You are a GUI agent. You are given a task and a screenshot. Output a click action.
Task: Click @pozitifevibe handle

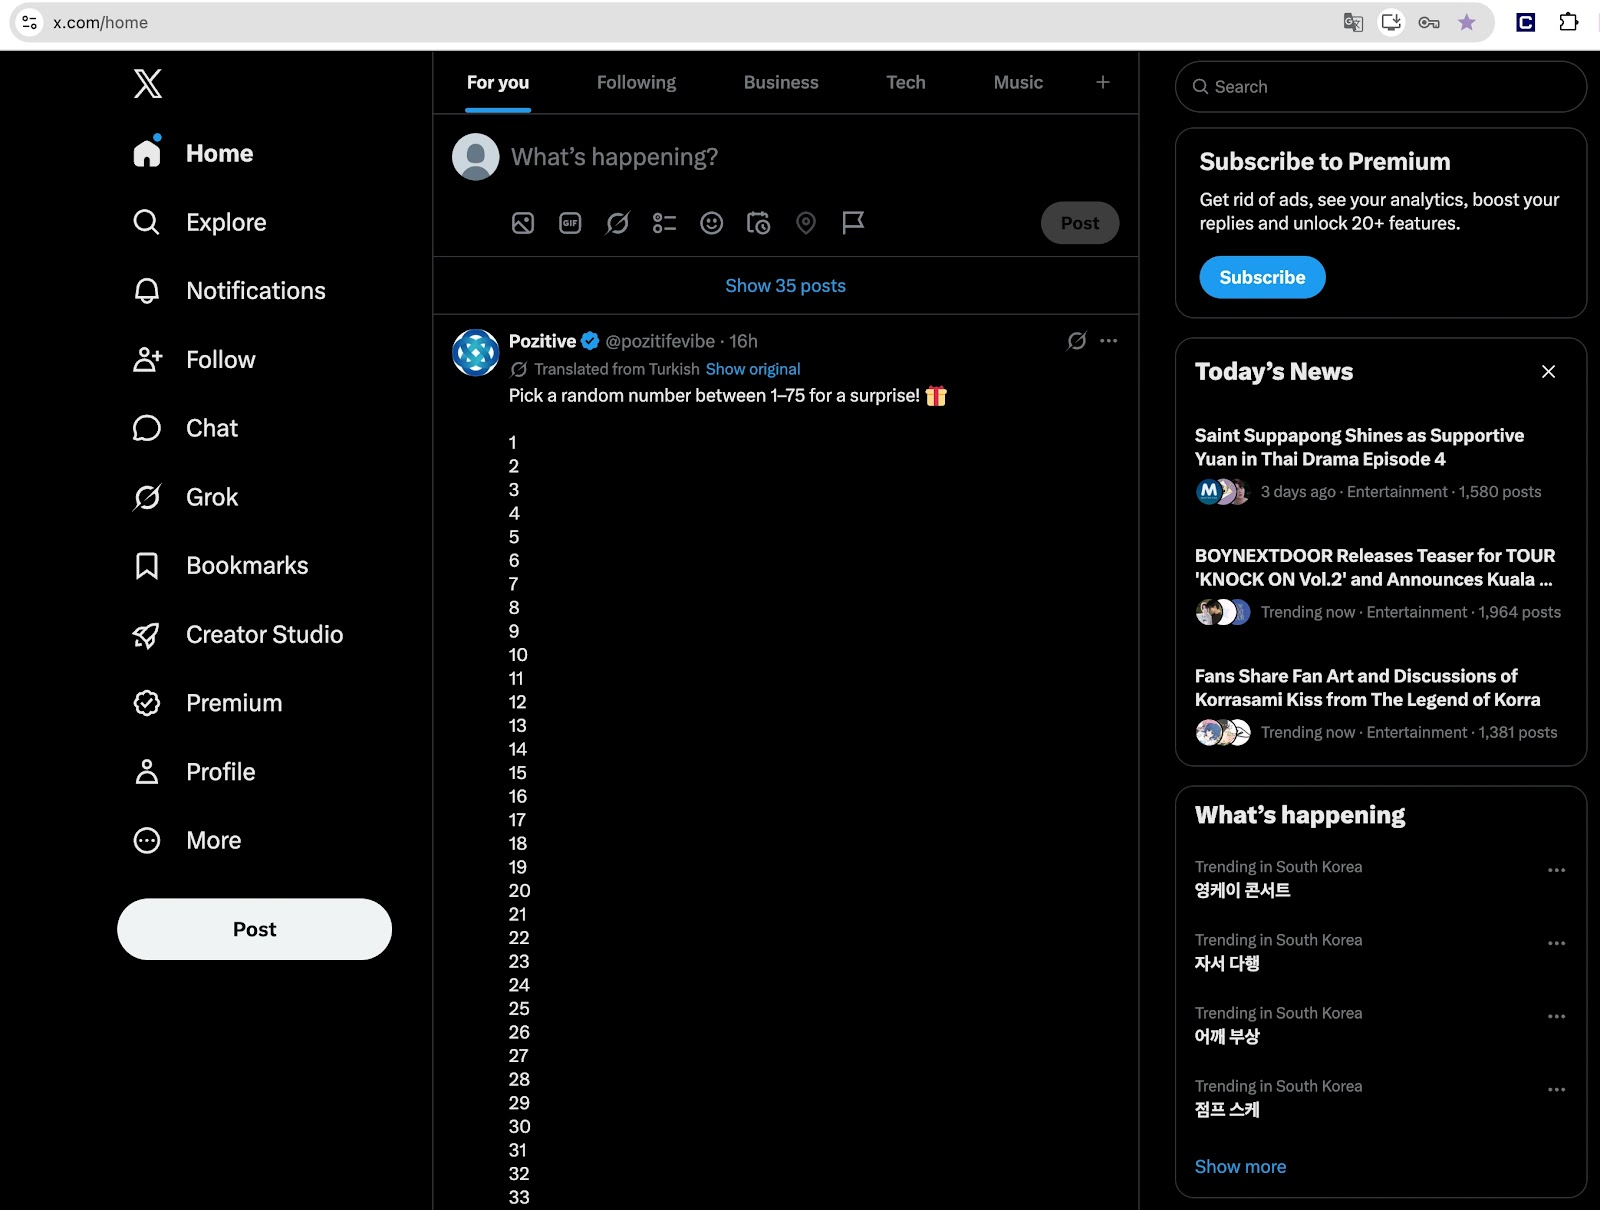660,341
